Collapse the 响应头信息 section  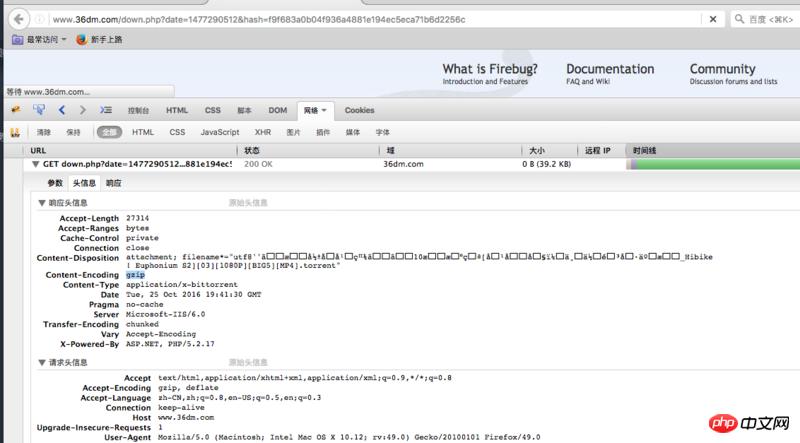[x=42, y=203]
